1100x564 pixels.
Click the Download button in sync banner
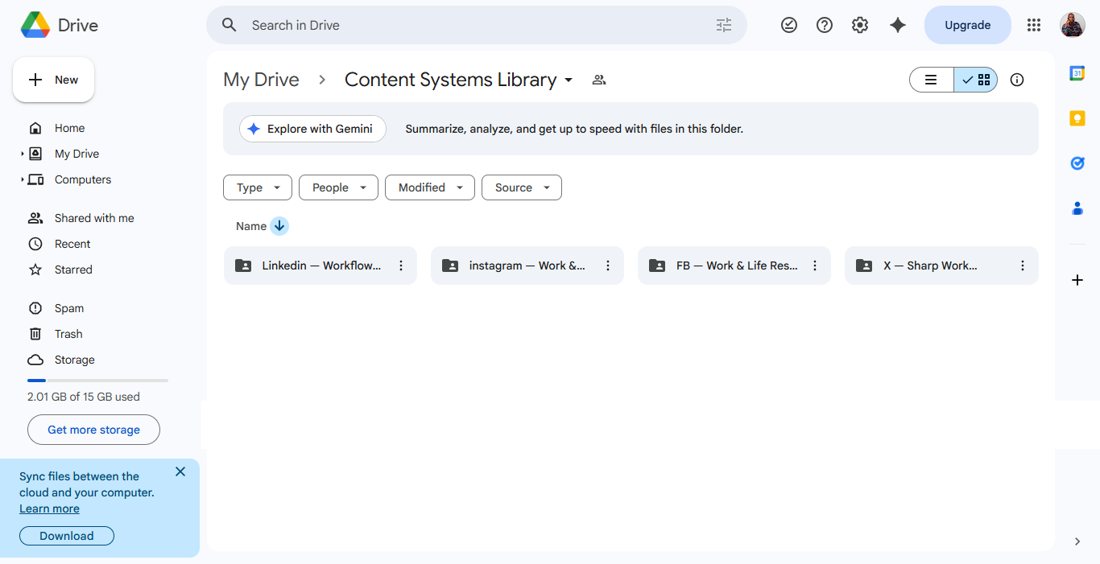(67, 536)
